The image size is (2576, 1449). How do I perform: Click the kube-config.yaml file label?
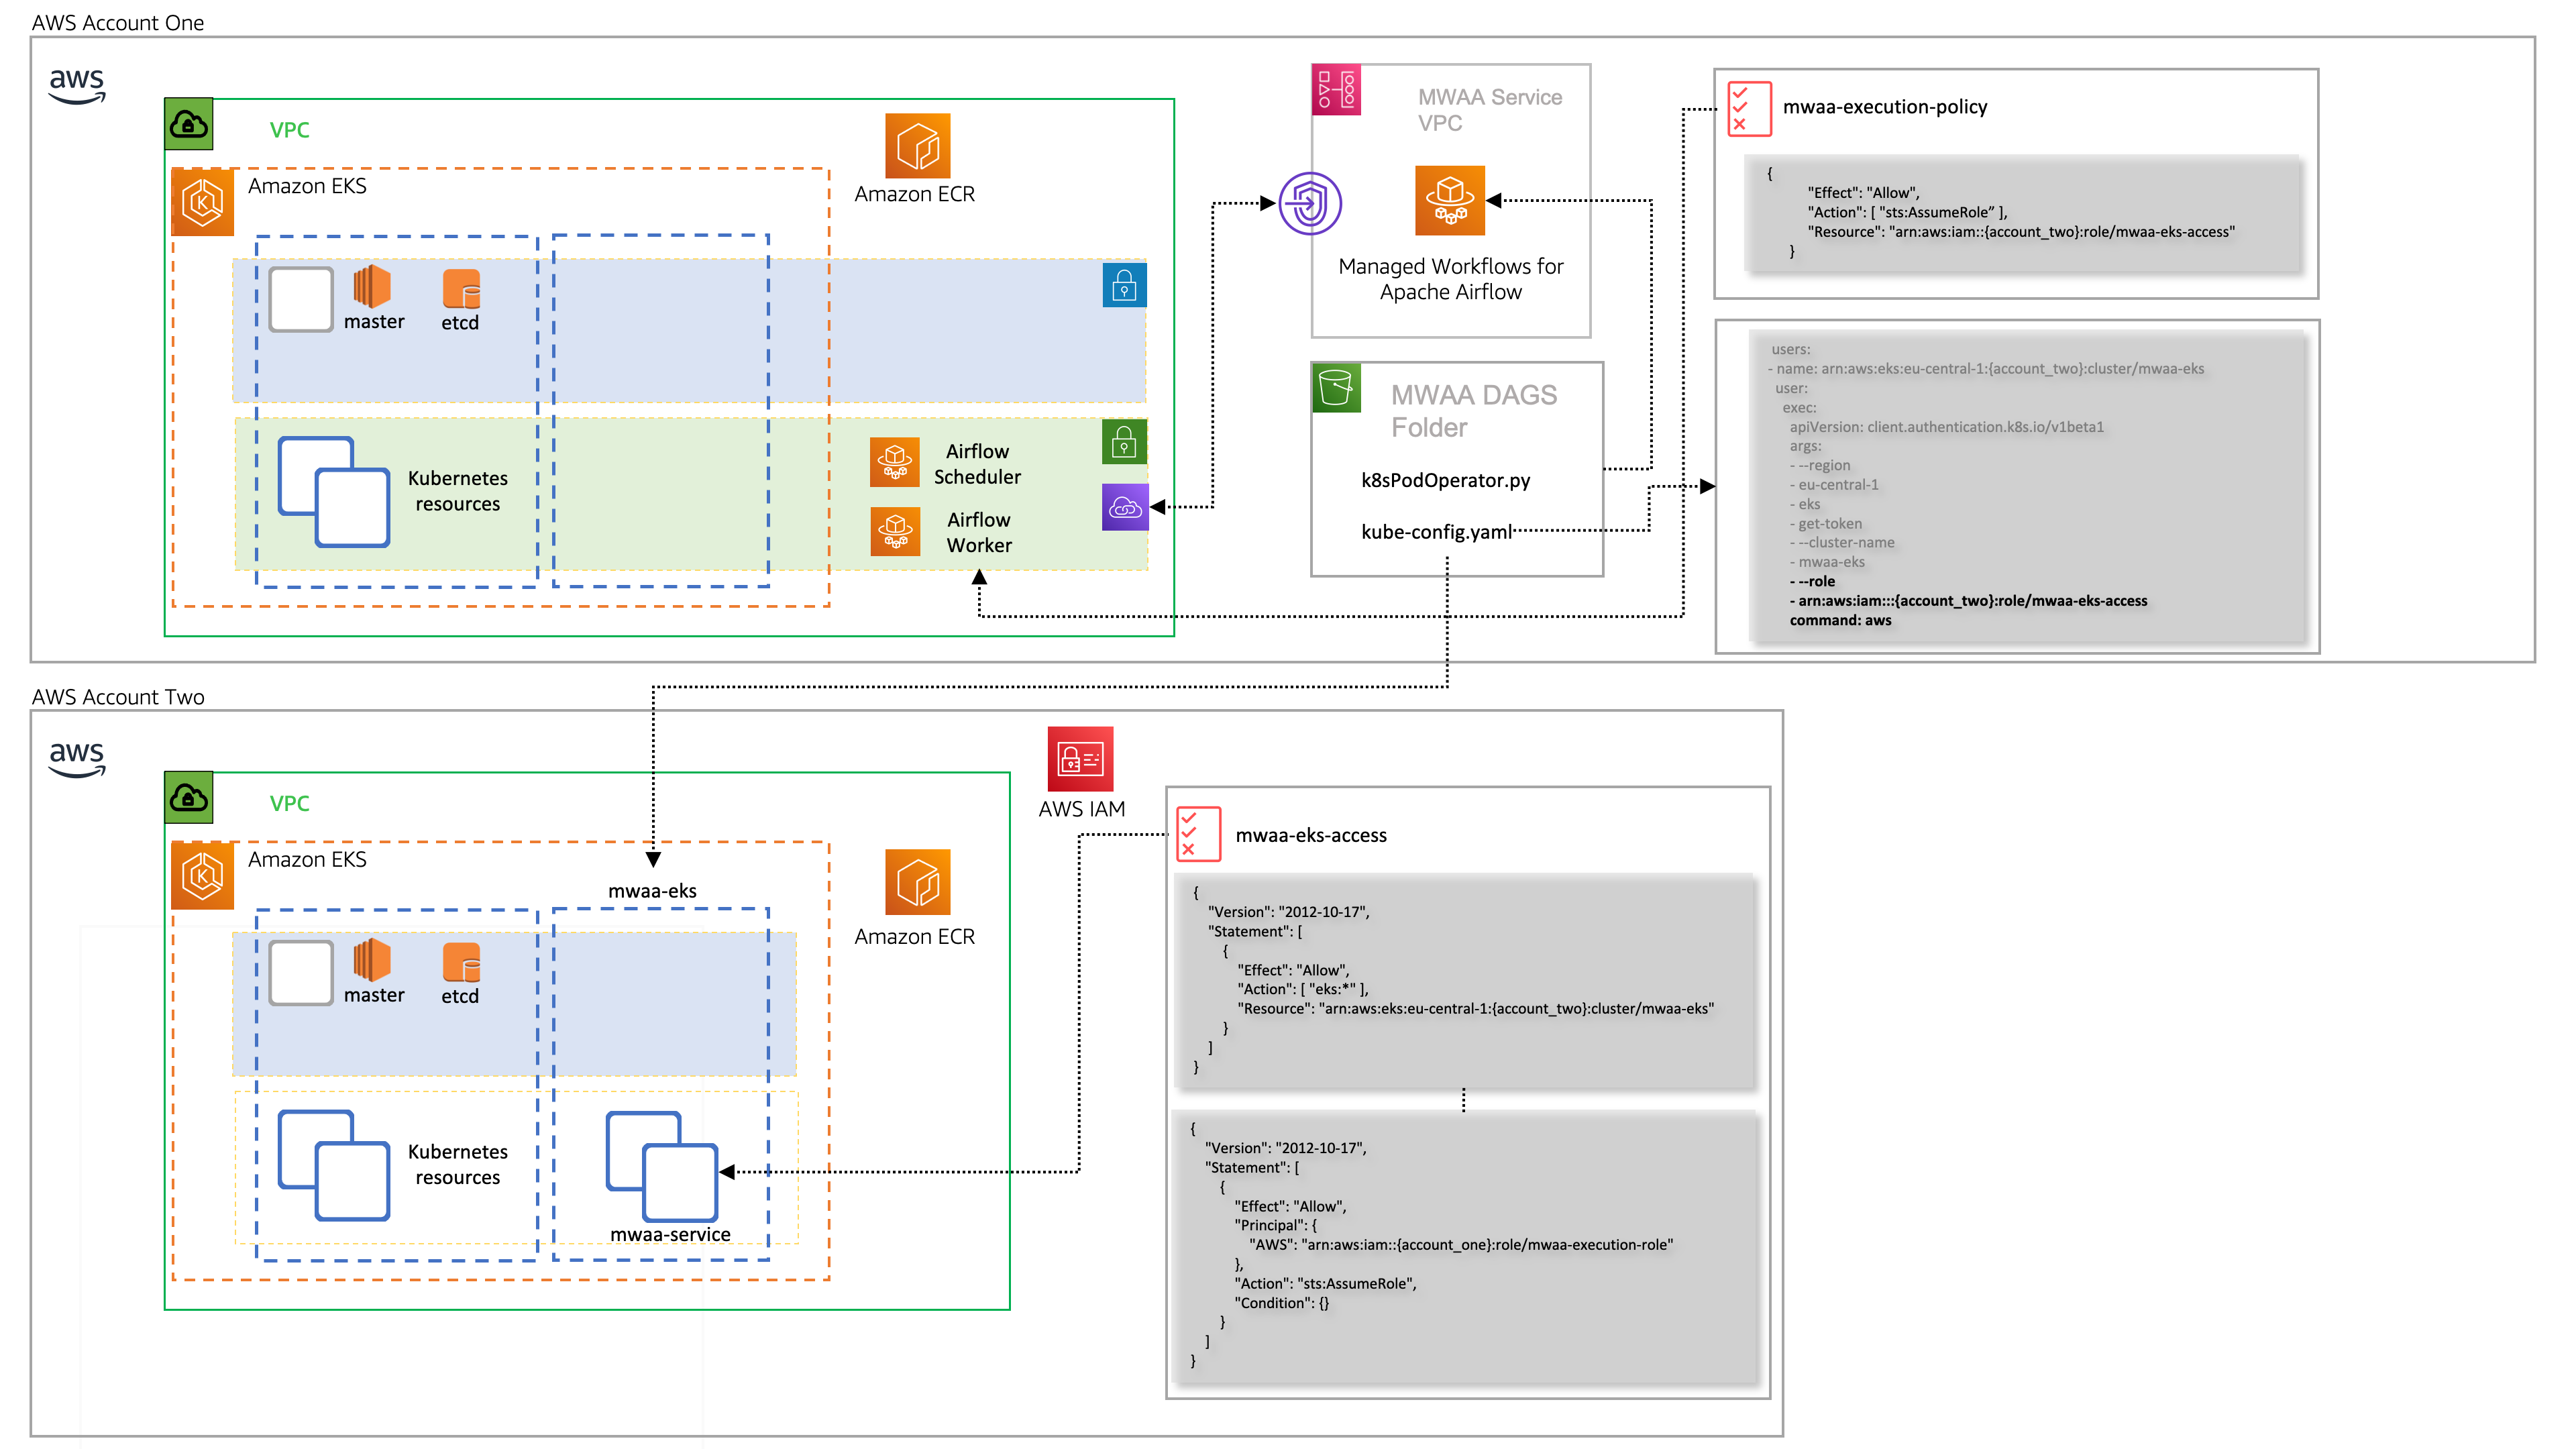[1437, 532]
